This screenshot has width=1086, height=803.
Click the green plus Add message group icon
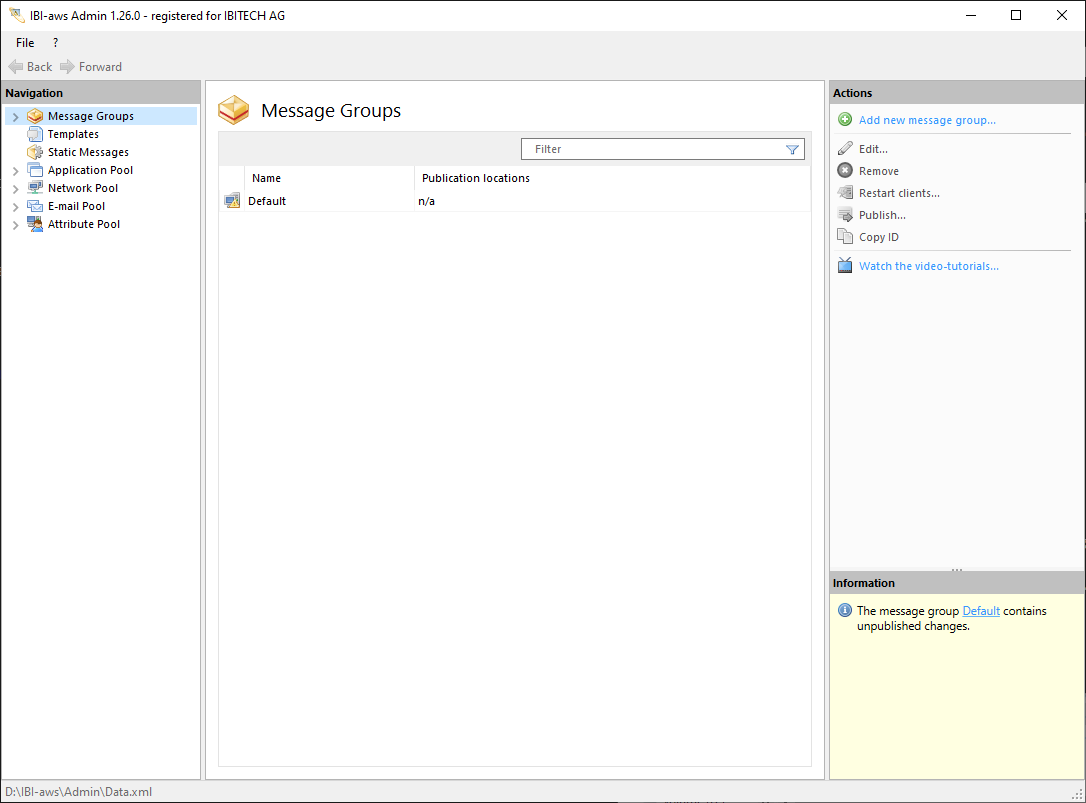click(x=845, y=120)
